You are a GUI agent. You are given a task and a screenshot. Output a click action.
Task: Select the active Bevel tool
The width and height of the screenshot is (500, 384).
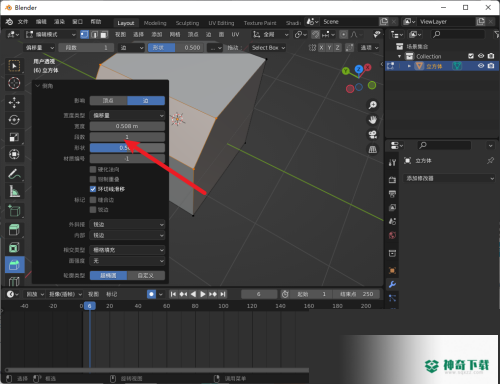(14, 265)
